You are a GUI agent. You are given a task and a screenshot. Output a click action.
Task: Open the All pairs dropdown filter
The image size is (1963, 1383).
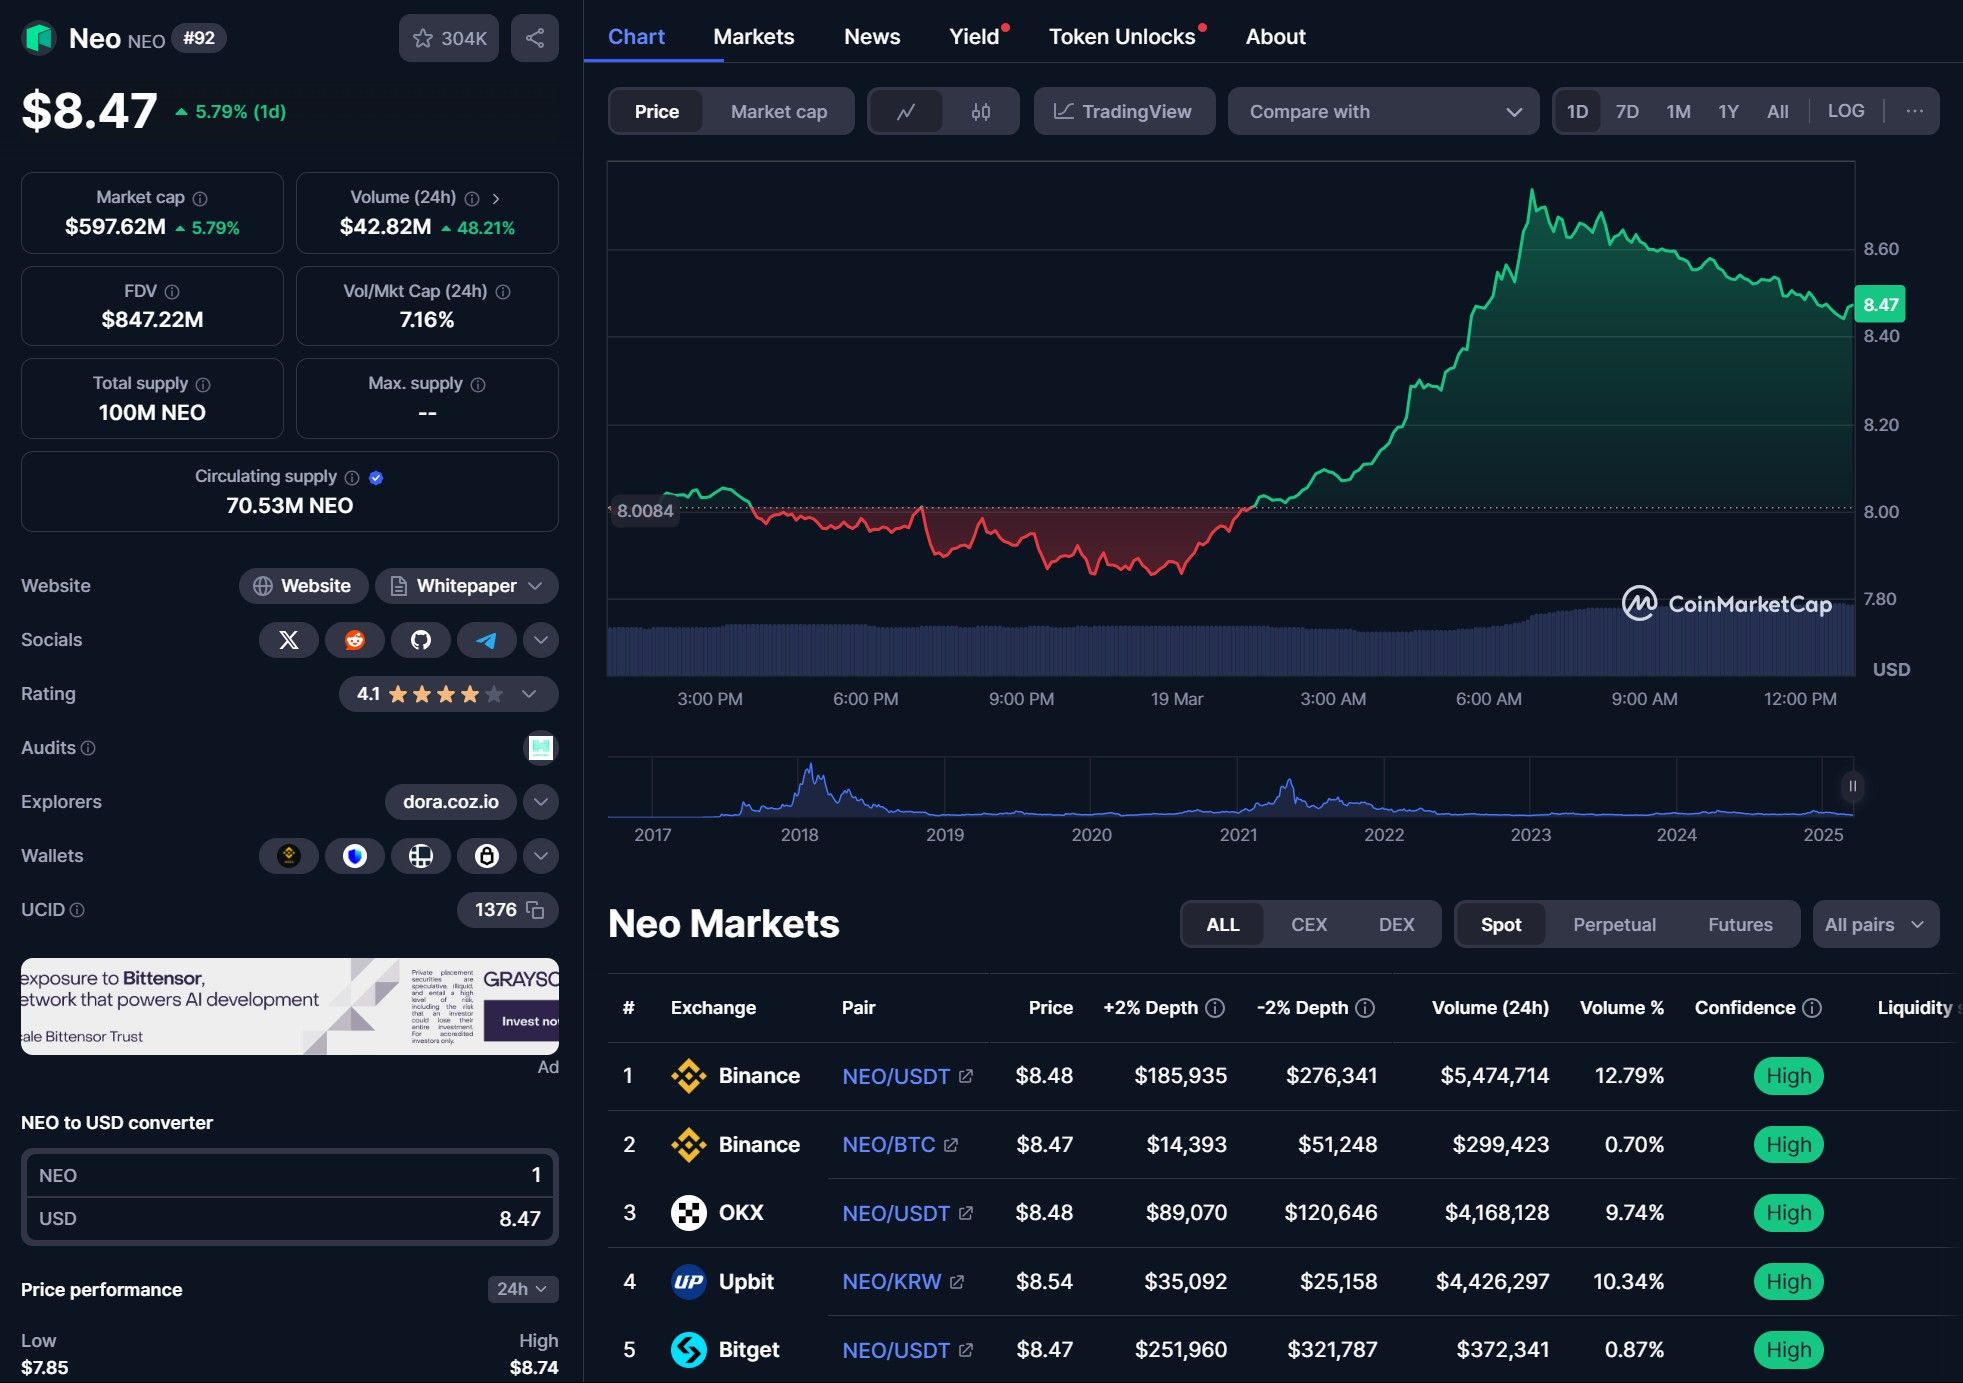tap(1874, 925)
